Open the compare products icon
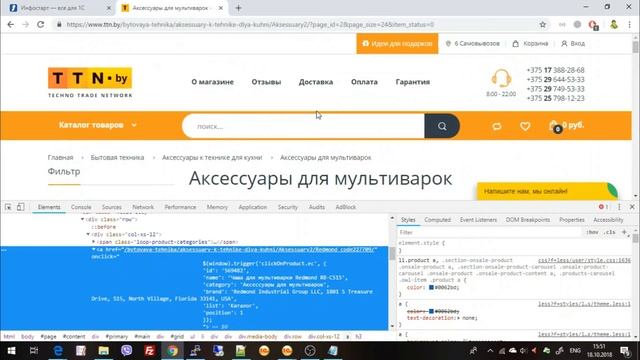 tap(497, 126)
